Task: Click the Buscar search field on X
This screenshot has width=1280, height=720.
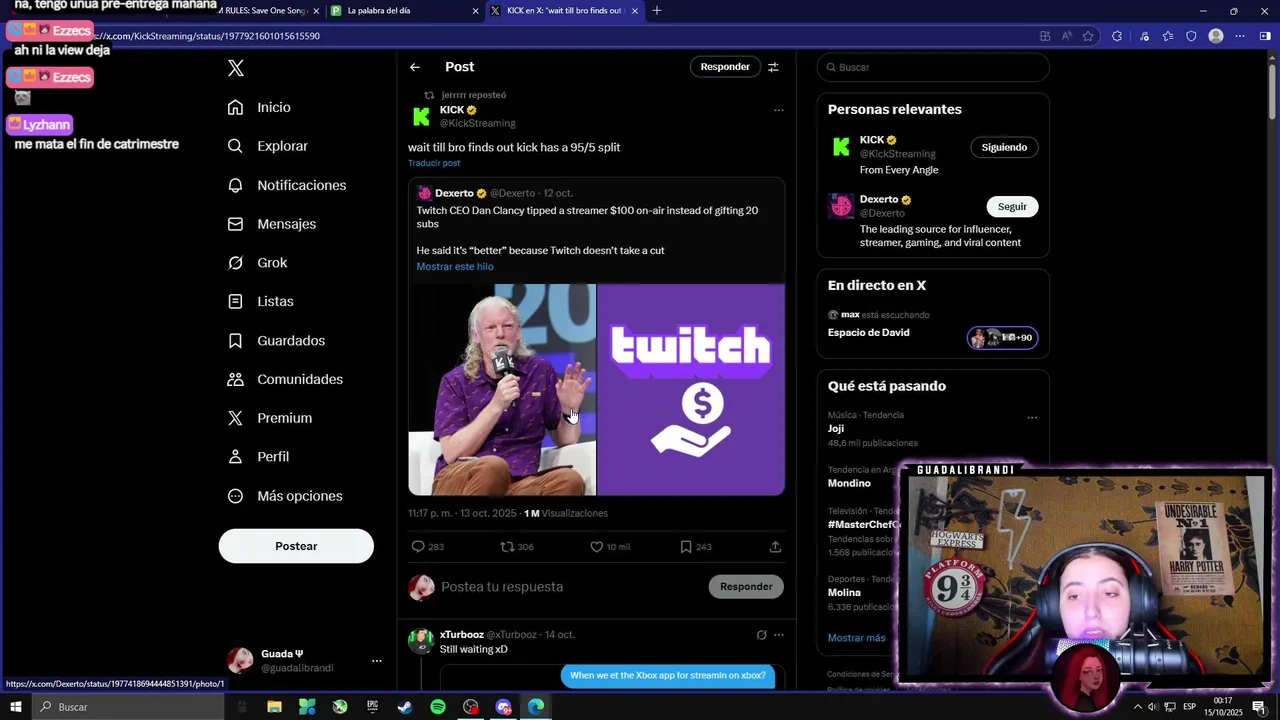Action: click(x=933, y=67)
